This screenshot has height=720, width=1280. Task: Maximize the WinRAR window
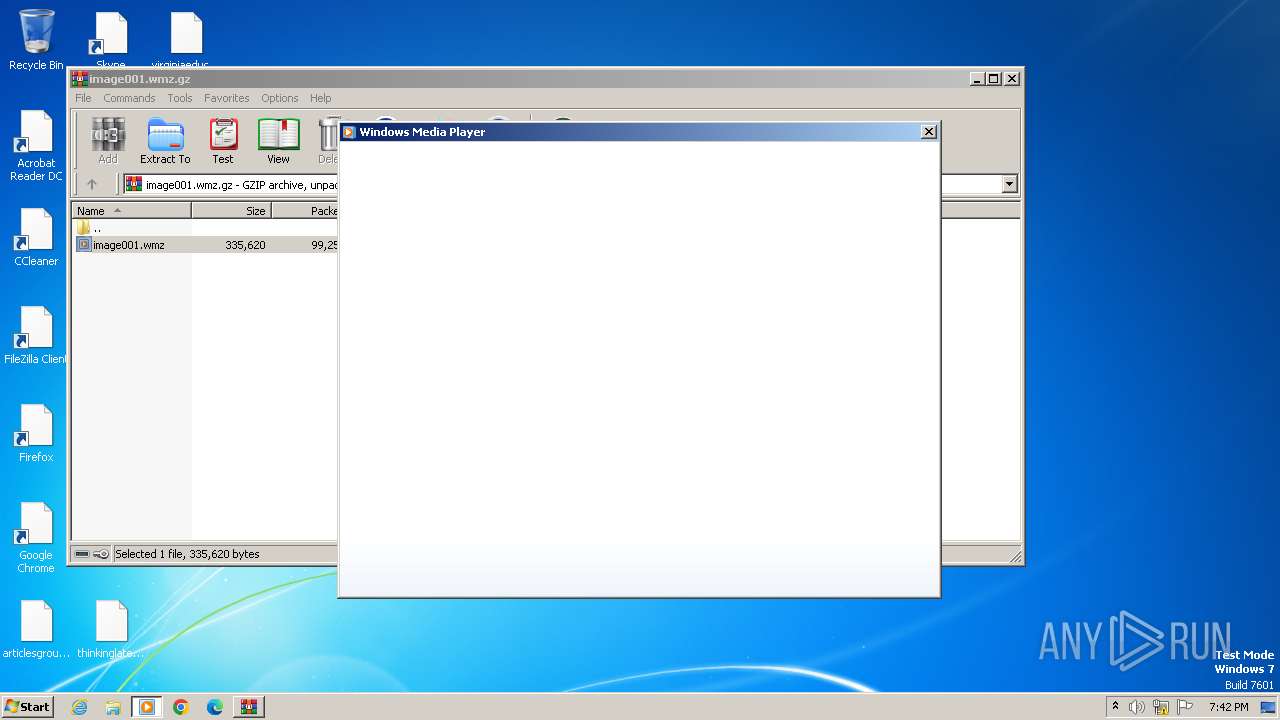coord(993,78)
